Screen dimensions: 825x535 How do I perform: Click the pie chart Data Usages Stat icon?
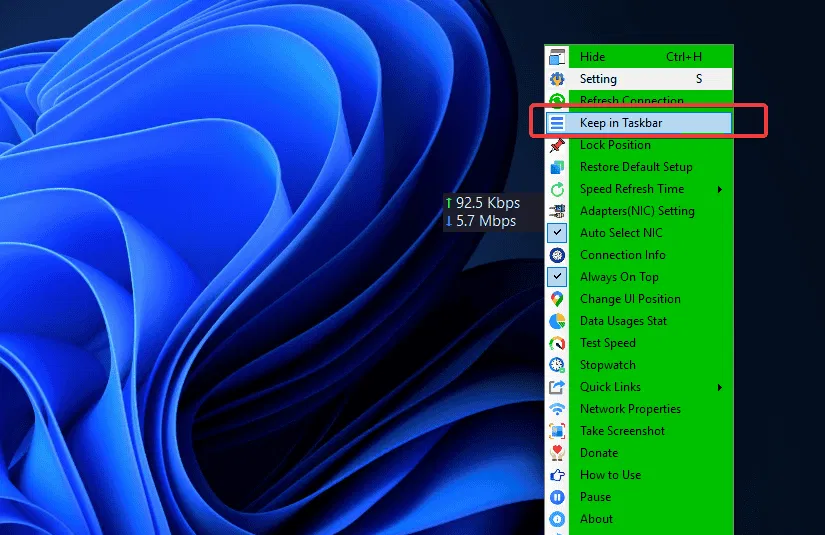pyautogui.click(x=557, y=321)
